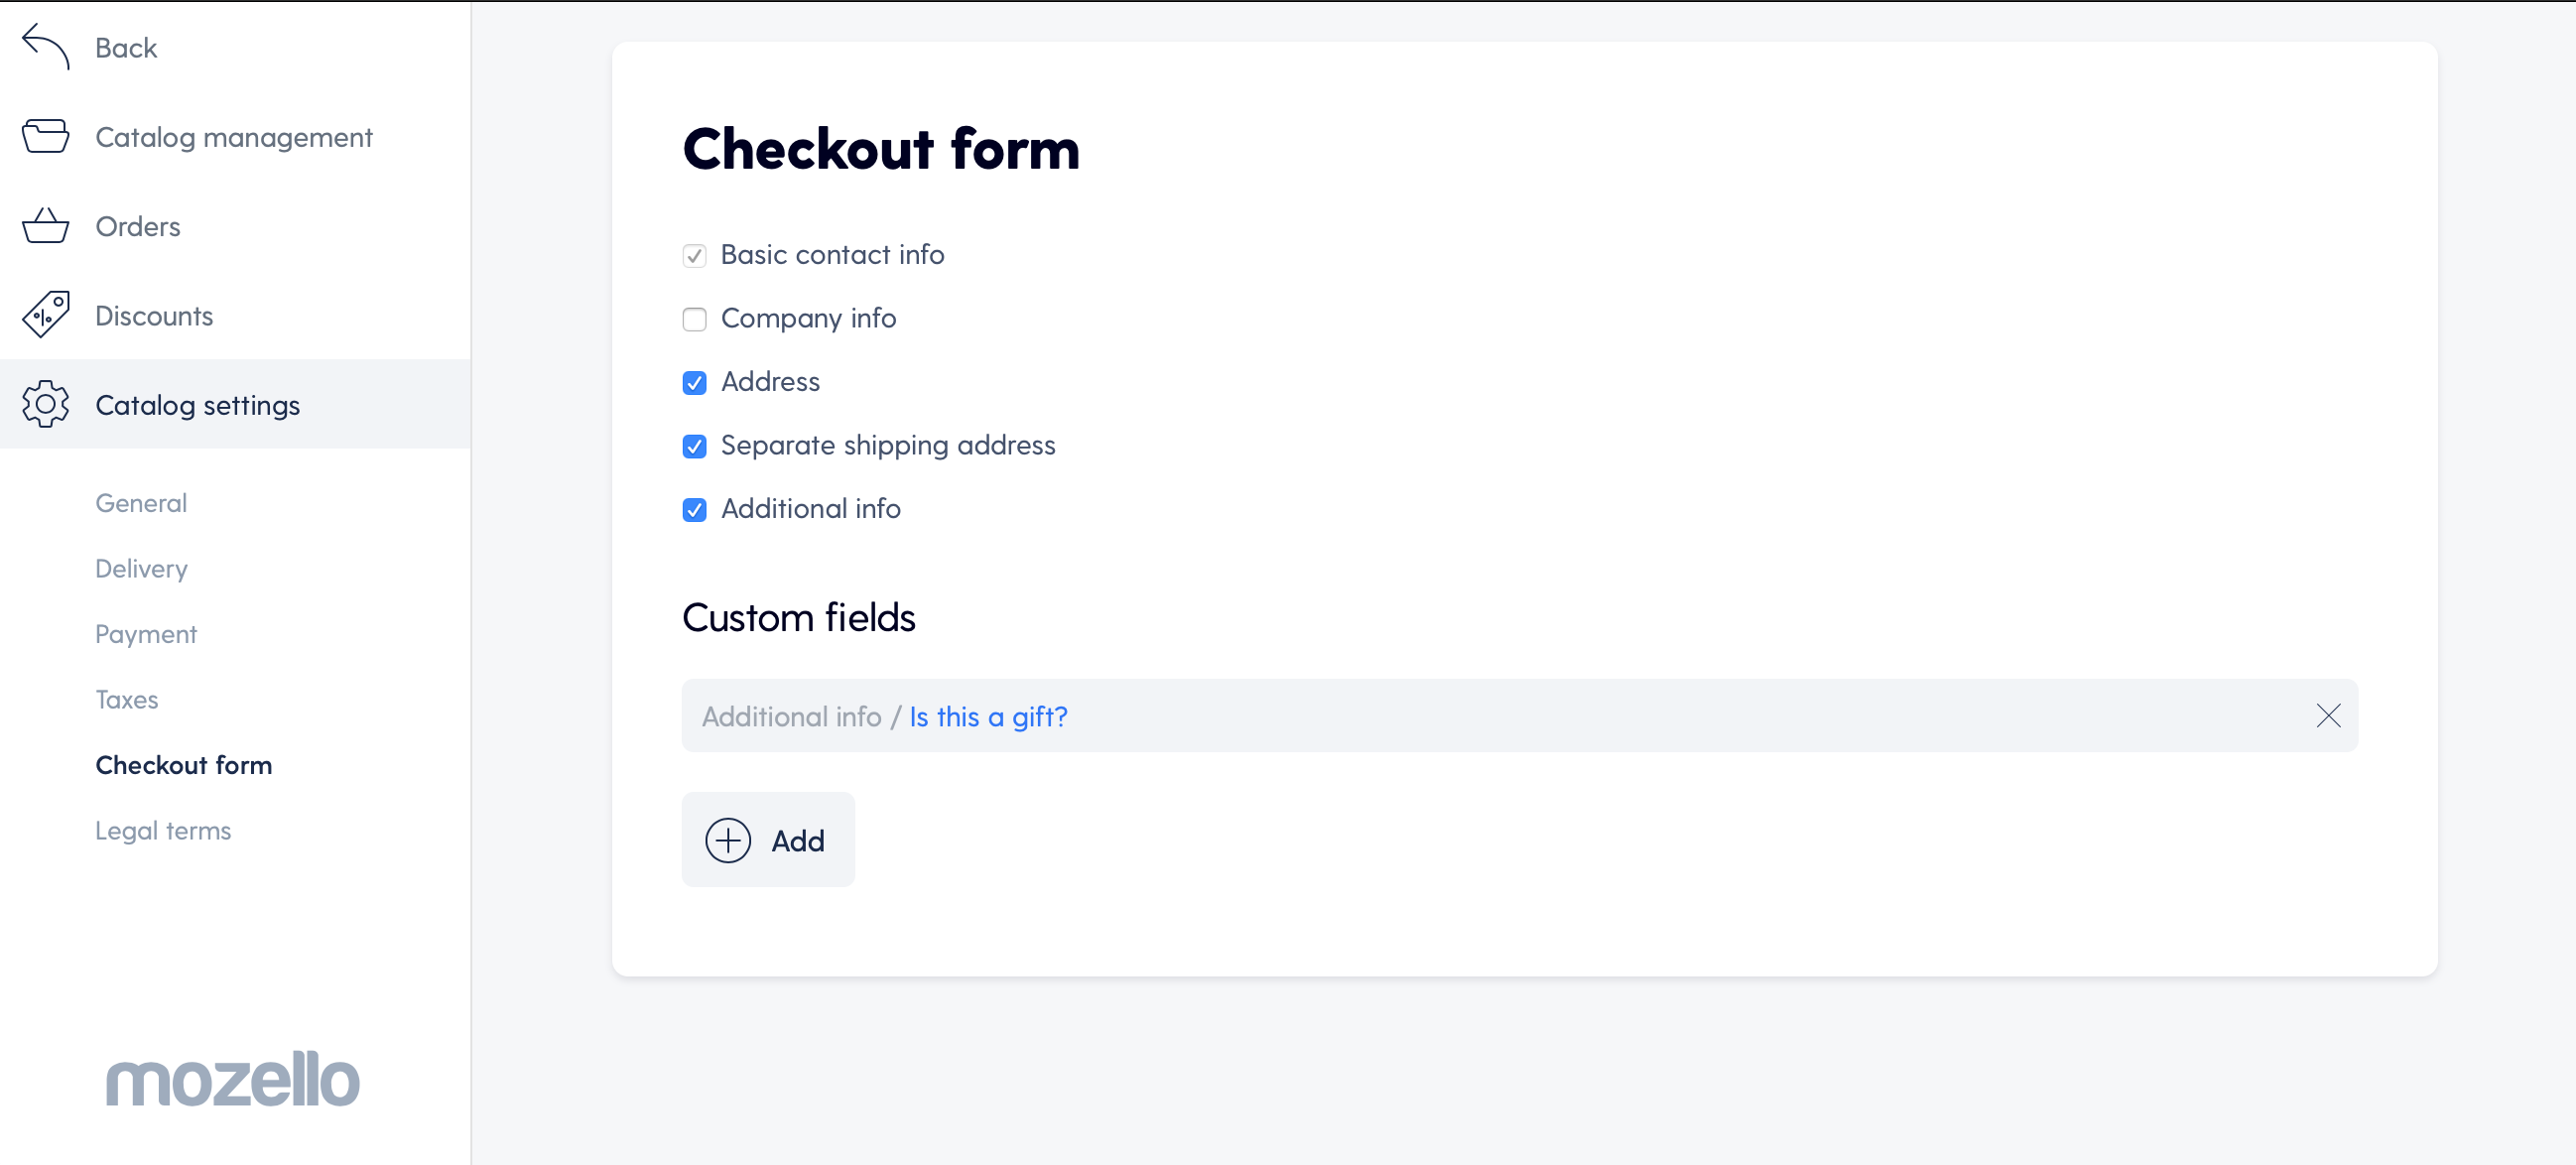Click the plus circle icon beside Add
This screenshot has height=1165, width=2576.
(728, 840)
